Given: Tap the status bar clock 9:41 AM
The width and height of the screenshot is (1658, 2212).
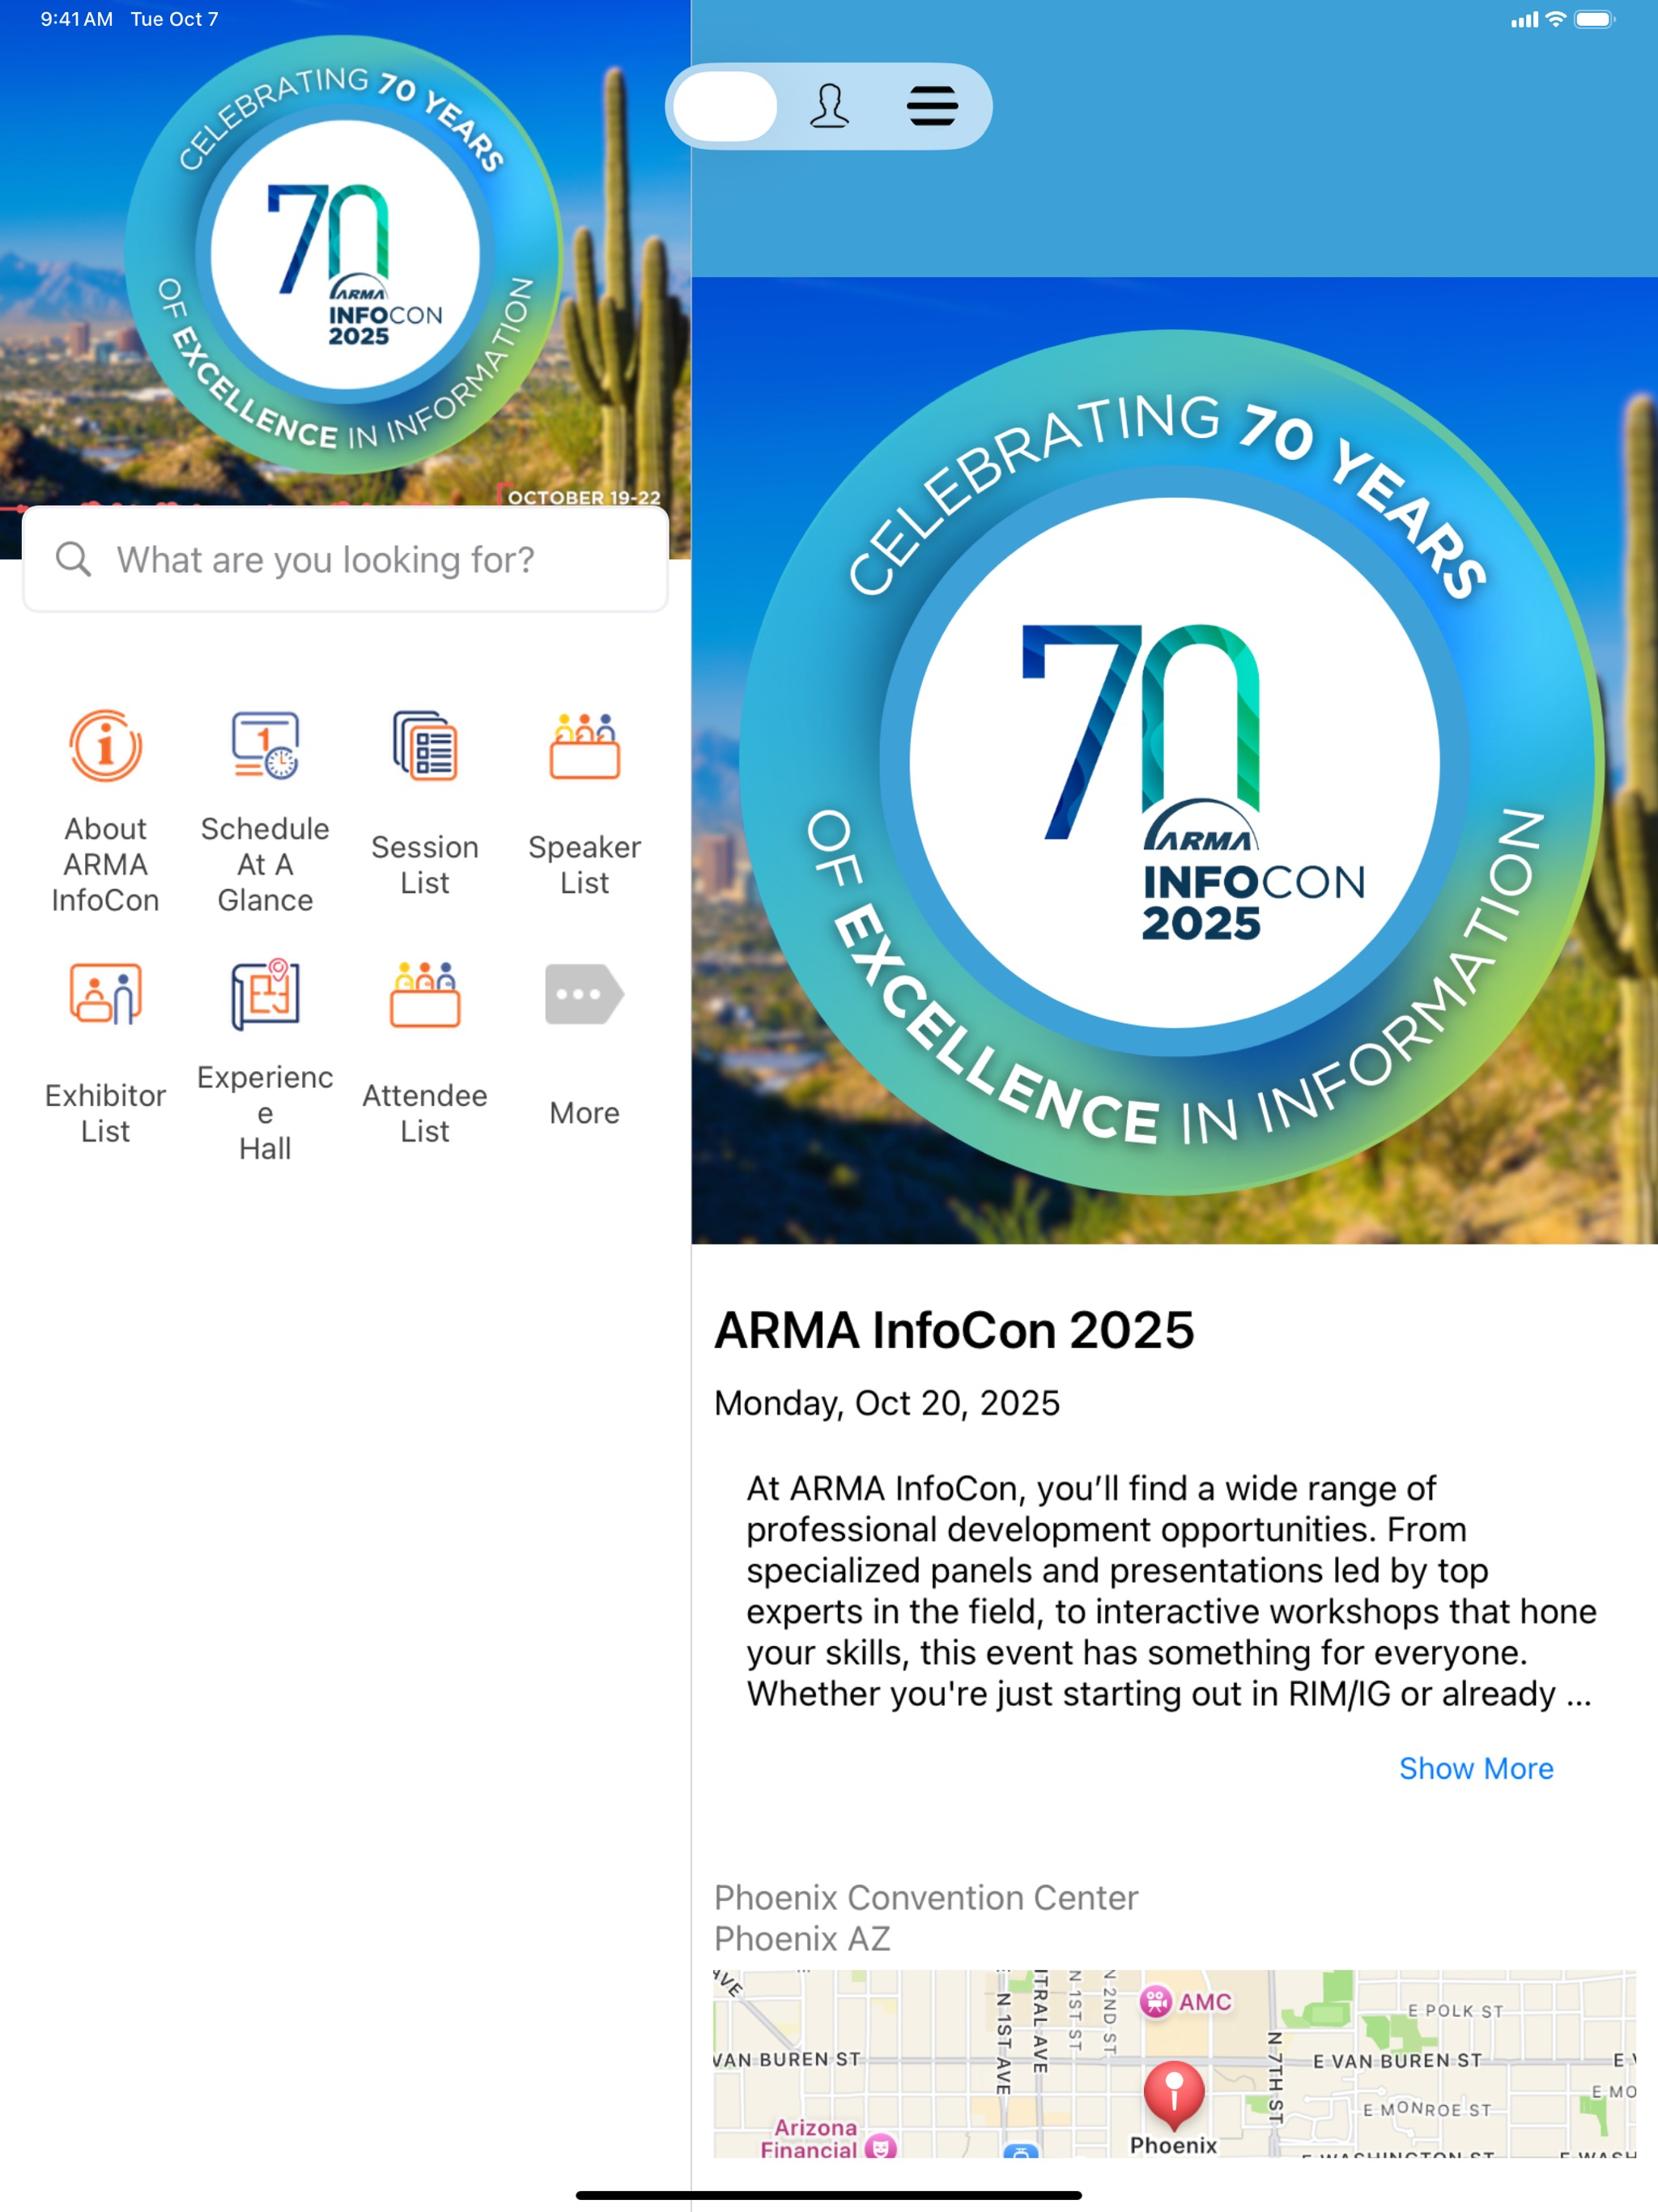Looking at the screenshot, I should [x=76, y=19].
